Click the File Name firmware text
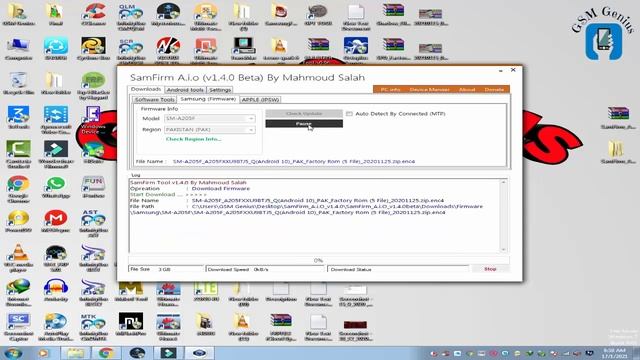The image size is (640, 360). coord(294,162)
